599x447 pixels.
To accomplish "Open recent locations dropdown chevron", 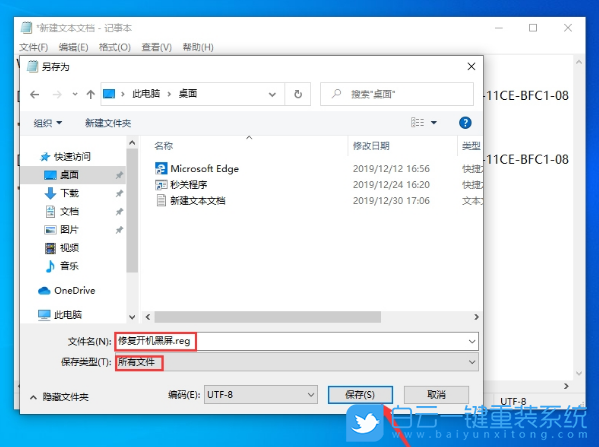I will tap(75, 94).
